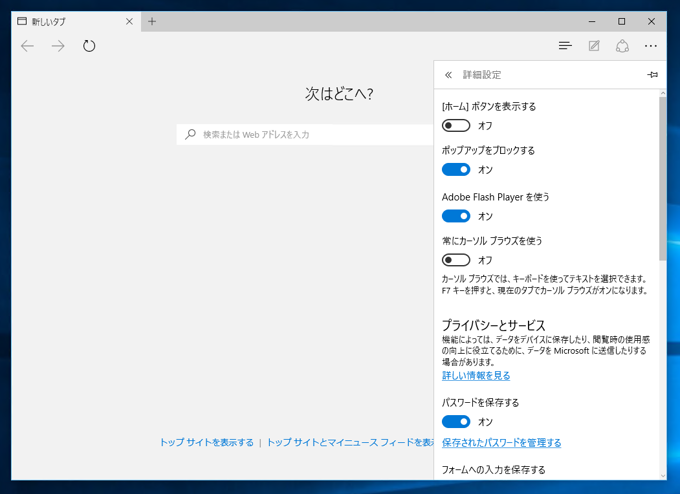Close the 新しいタブ tab
This screenshot has height=494, width=680.
tap(129, 21)
